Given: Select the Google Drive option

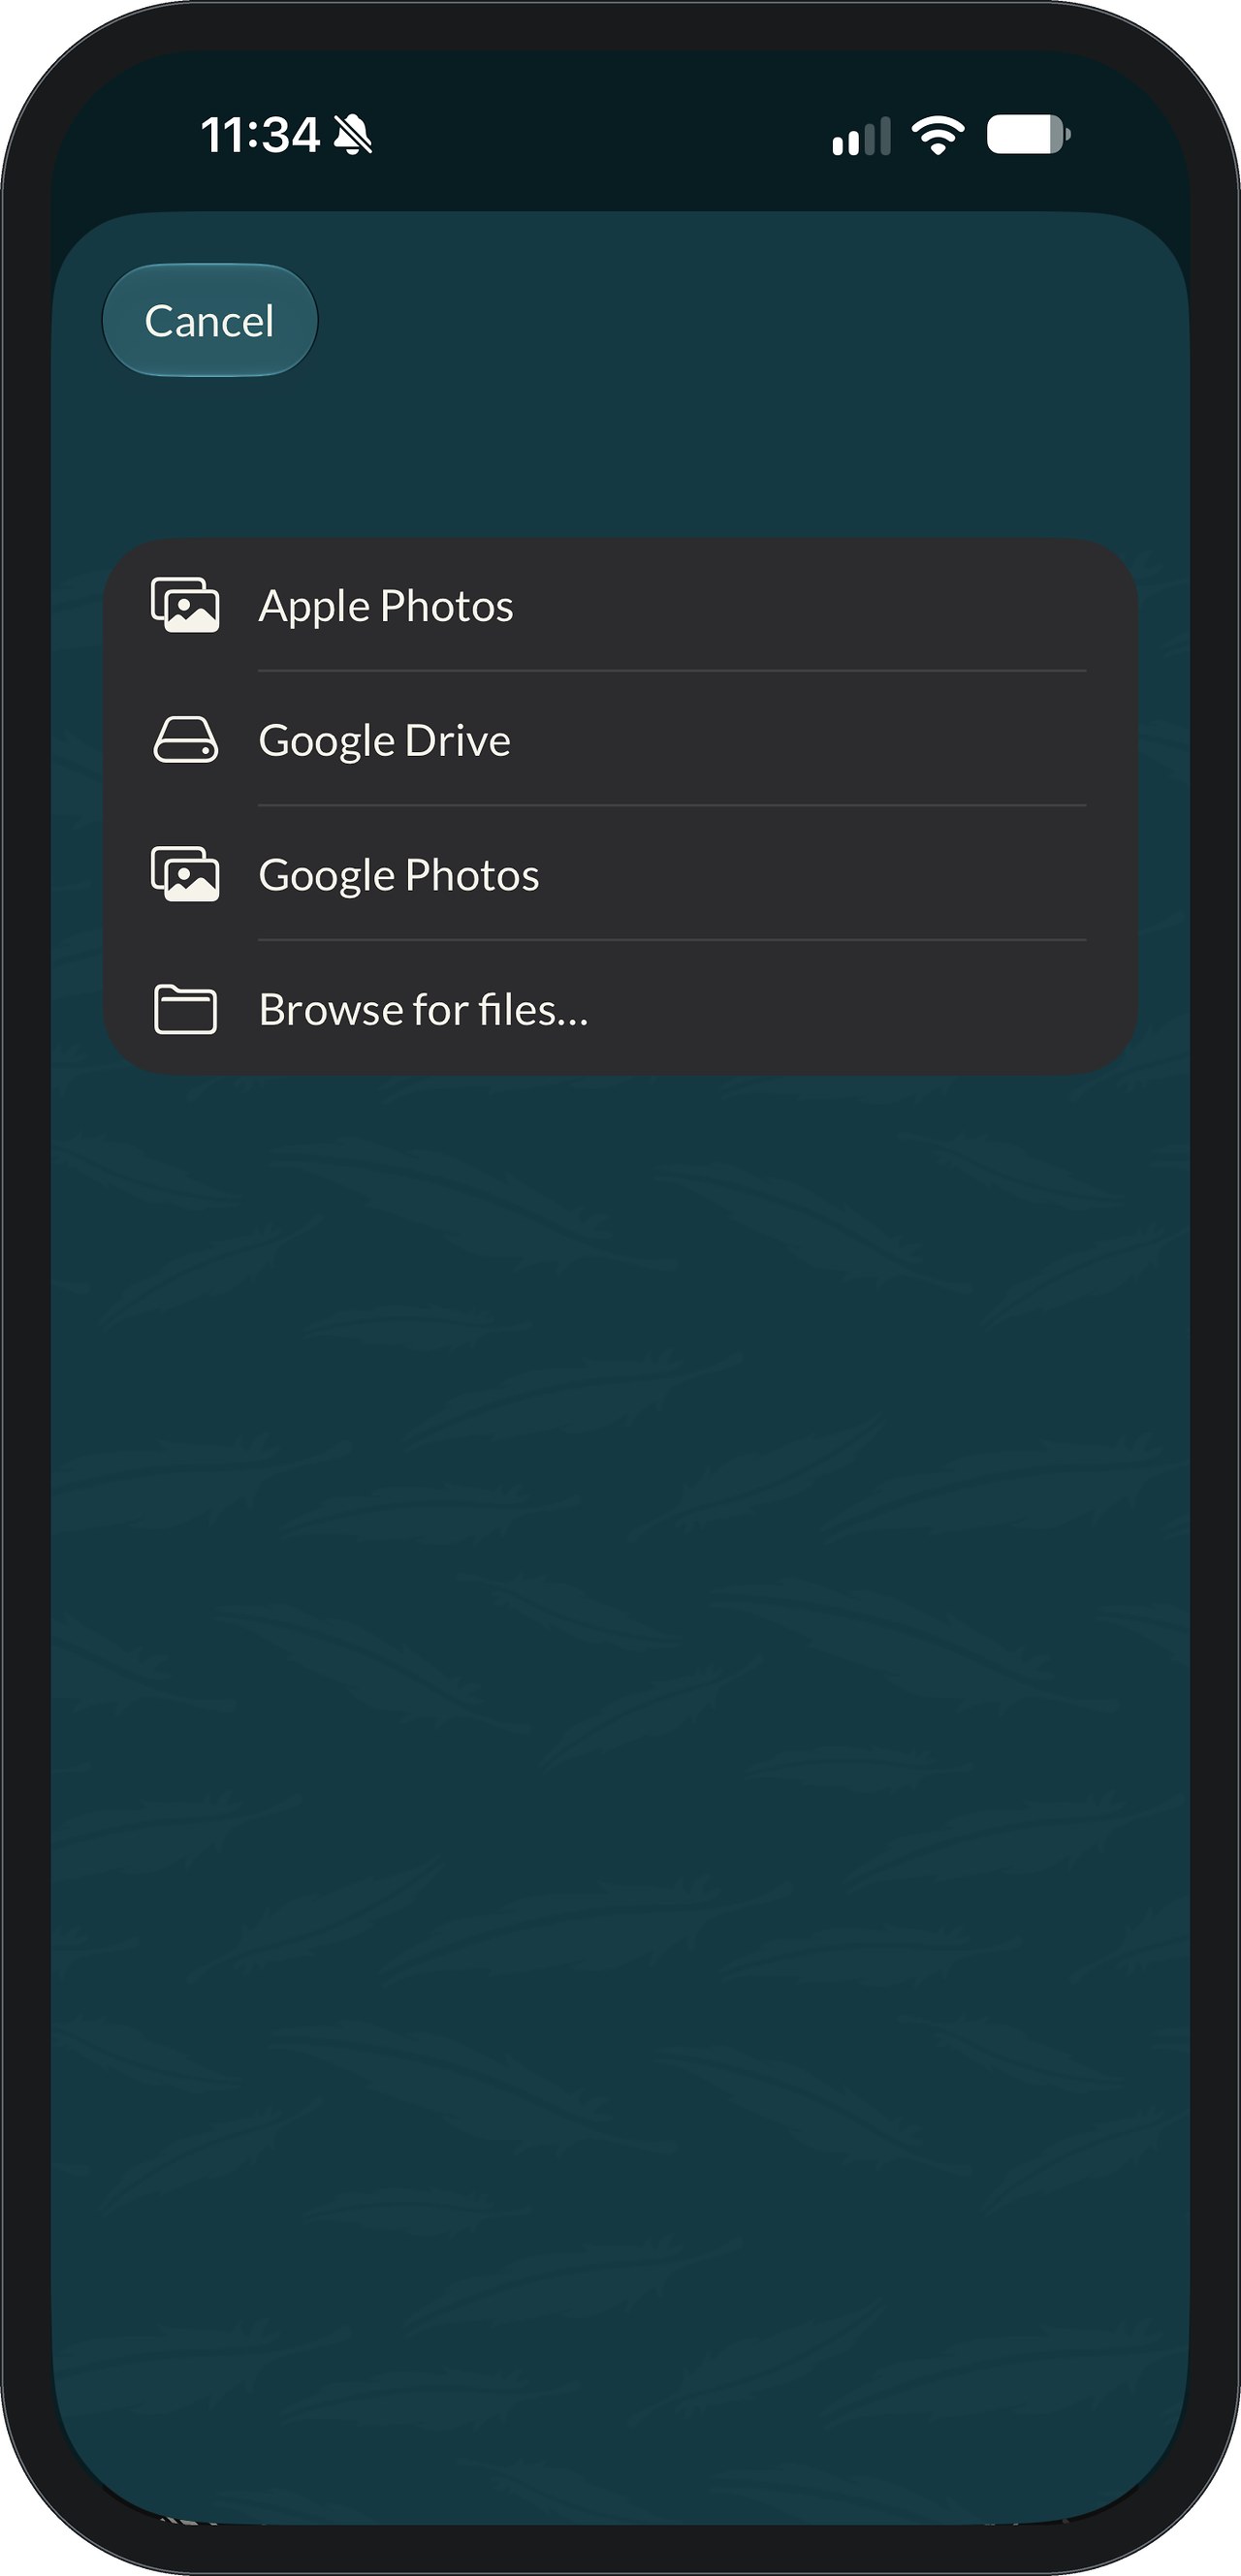Looking at the screenshot, I should 620,740.
